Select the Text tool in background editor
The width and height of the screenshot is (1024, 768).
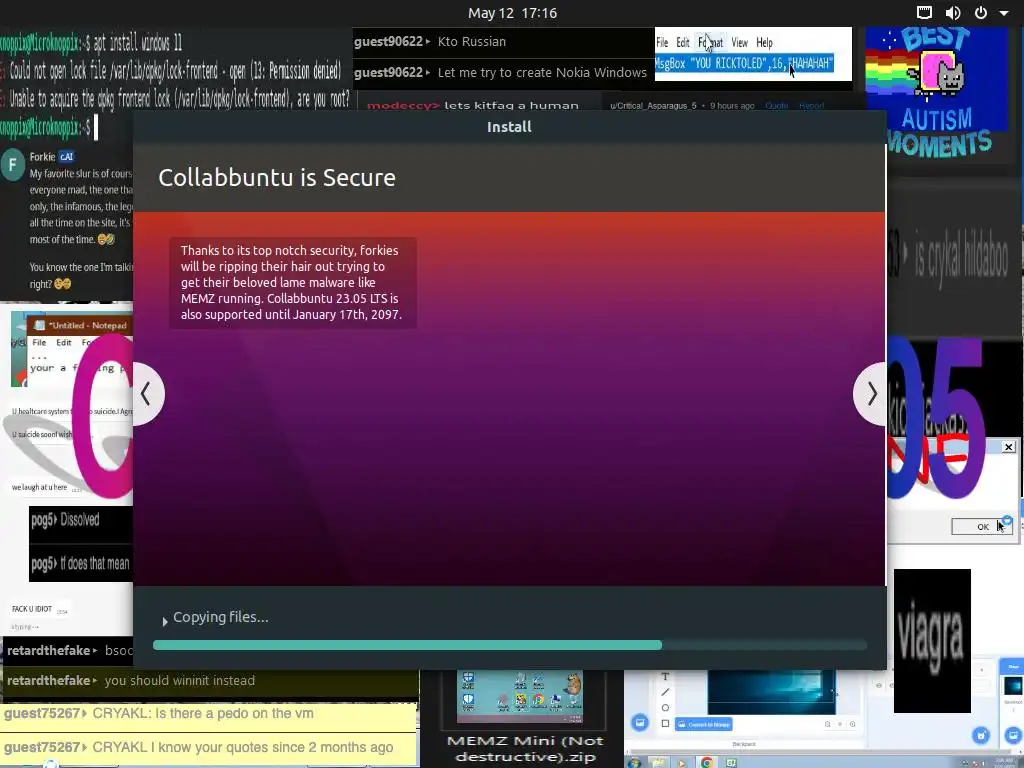click(x=665, y=677)
